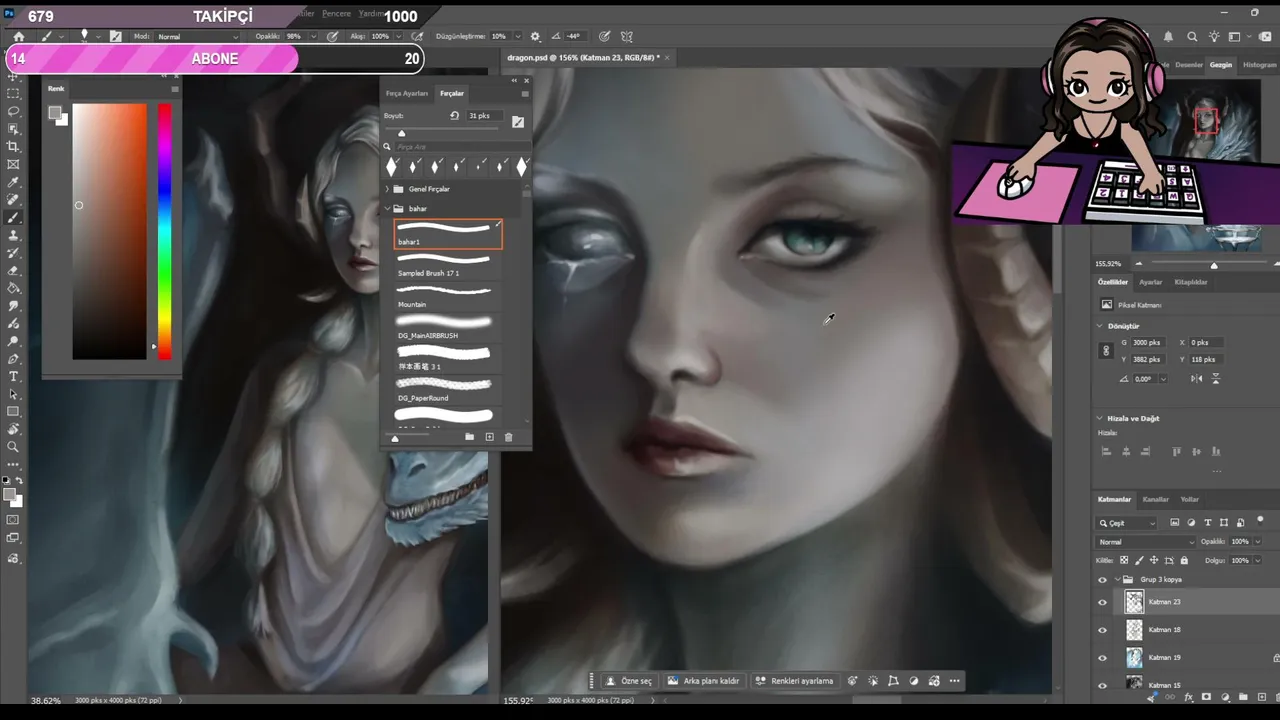Switch to the Ayarlar tab
1280x720 pixels.
[1151, 282]
